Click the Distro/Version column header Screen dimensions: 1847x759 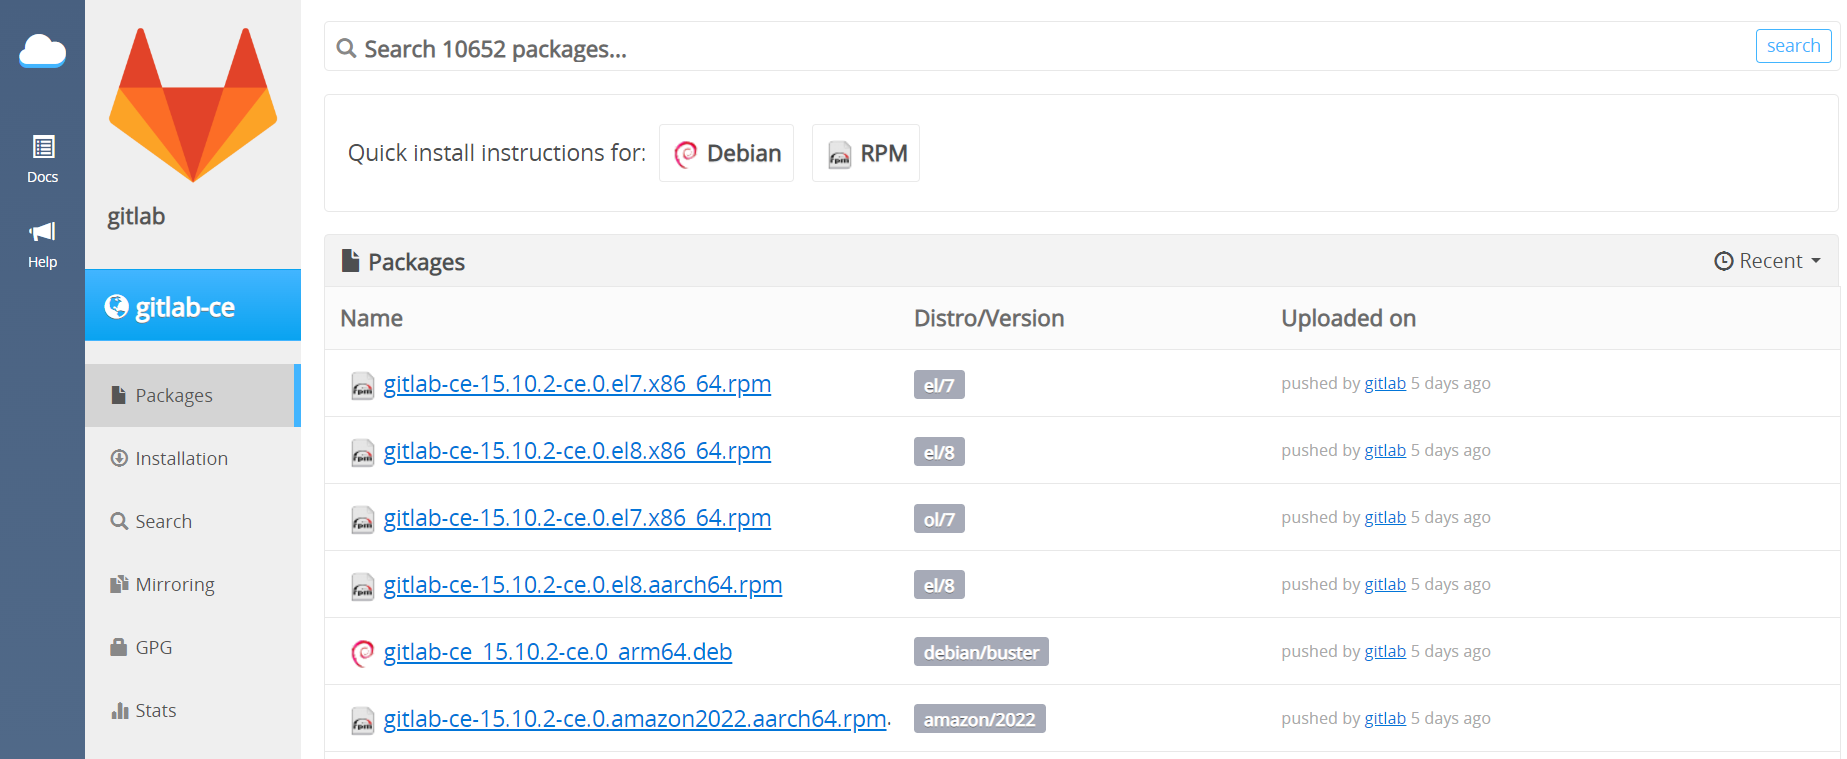coord(989,318)
